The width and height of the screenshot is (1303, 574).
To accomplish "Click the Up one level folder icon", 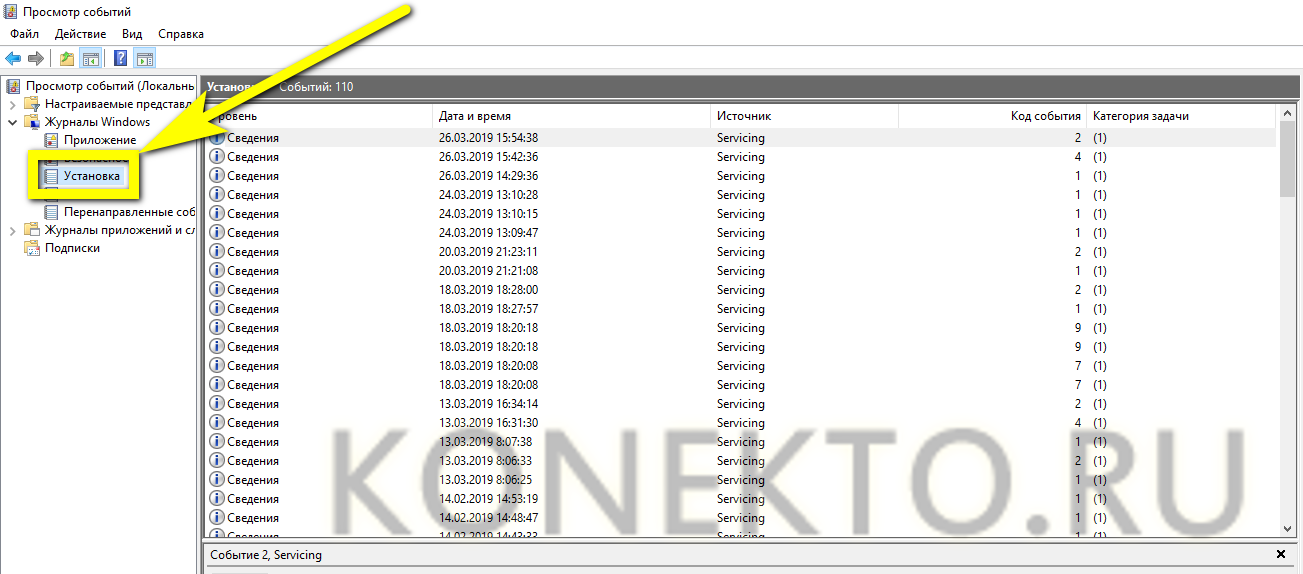I will [x=67, y=59].
